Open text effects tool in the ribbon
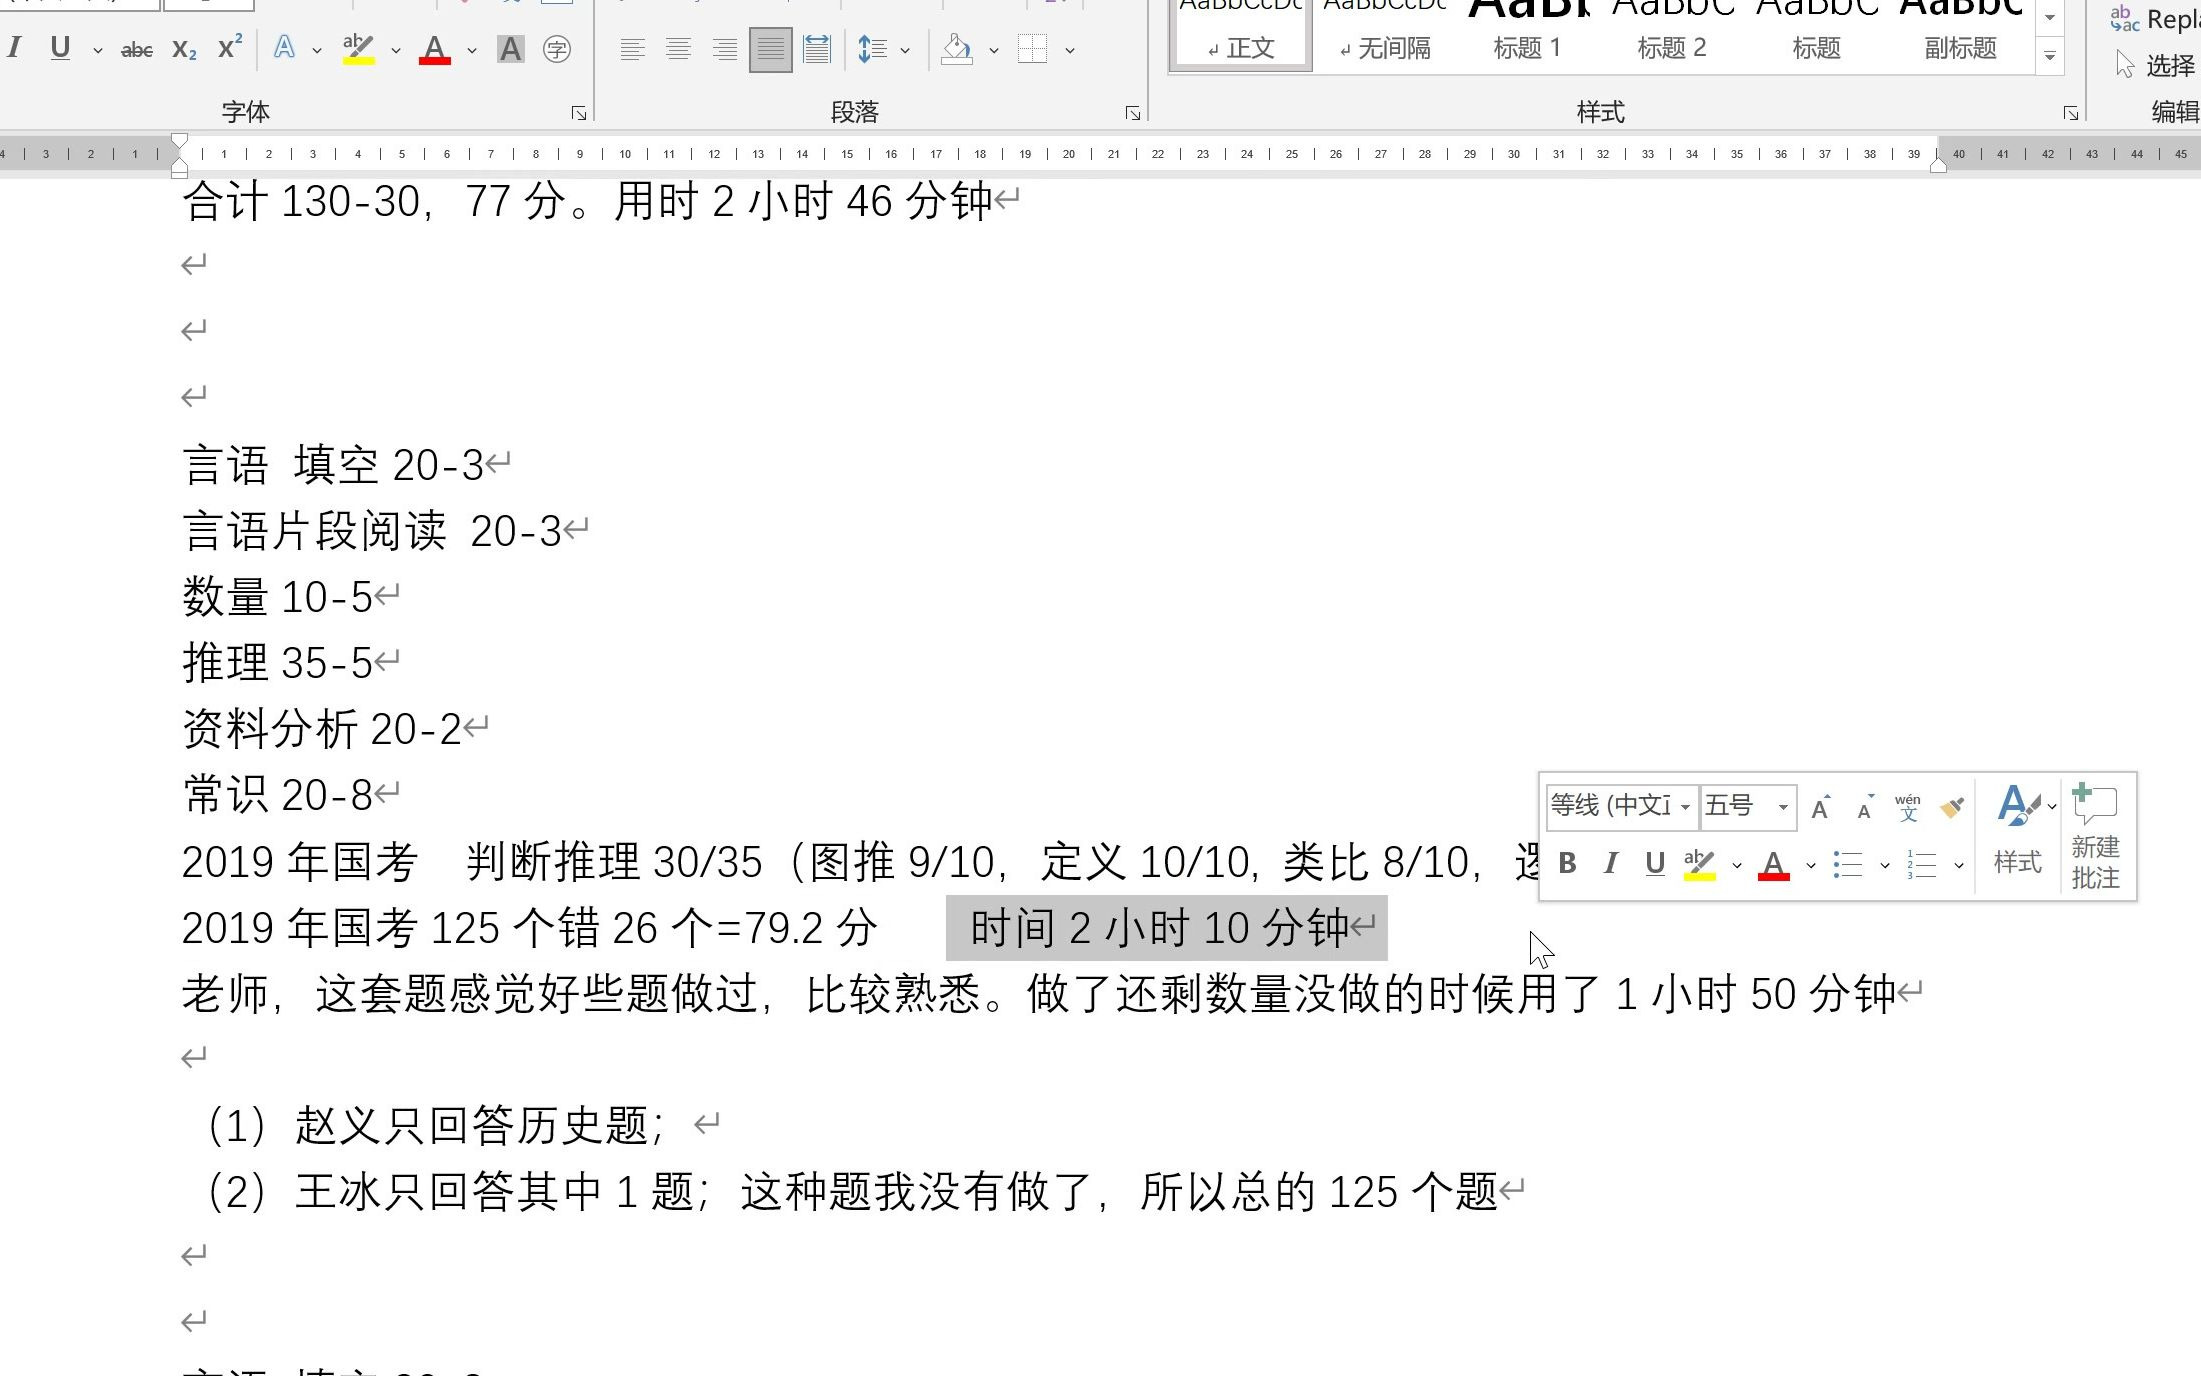2201x1376 pixels. click(285, 48)
